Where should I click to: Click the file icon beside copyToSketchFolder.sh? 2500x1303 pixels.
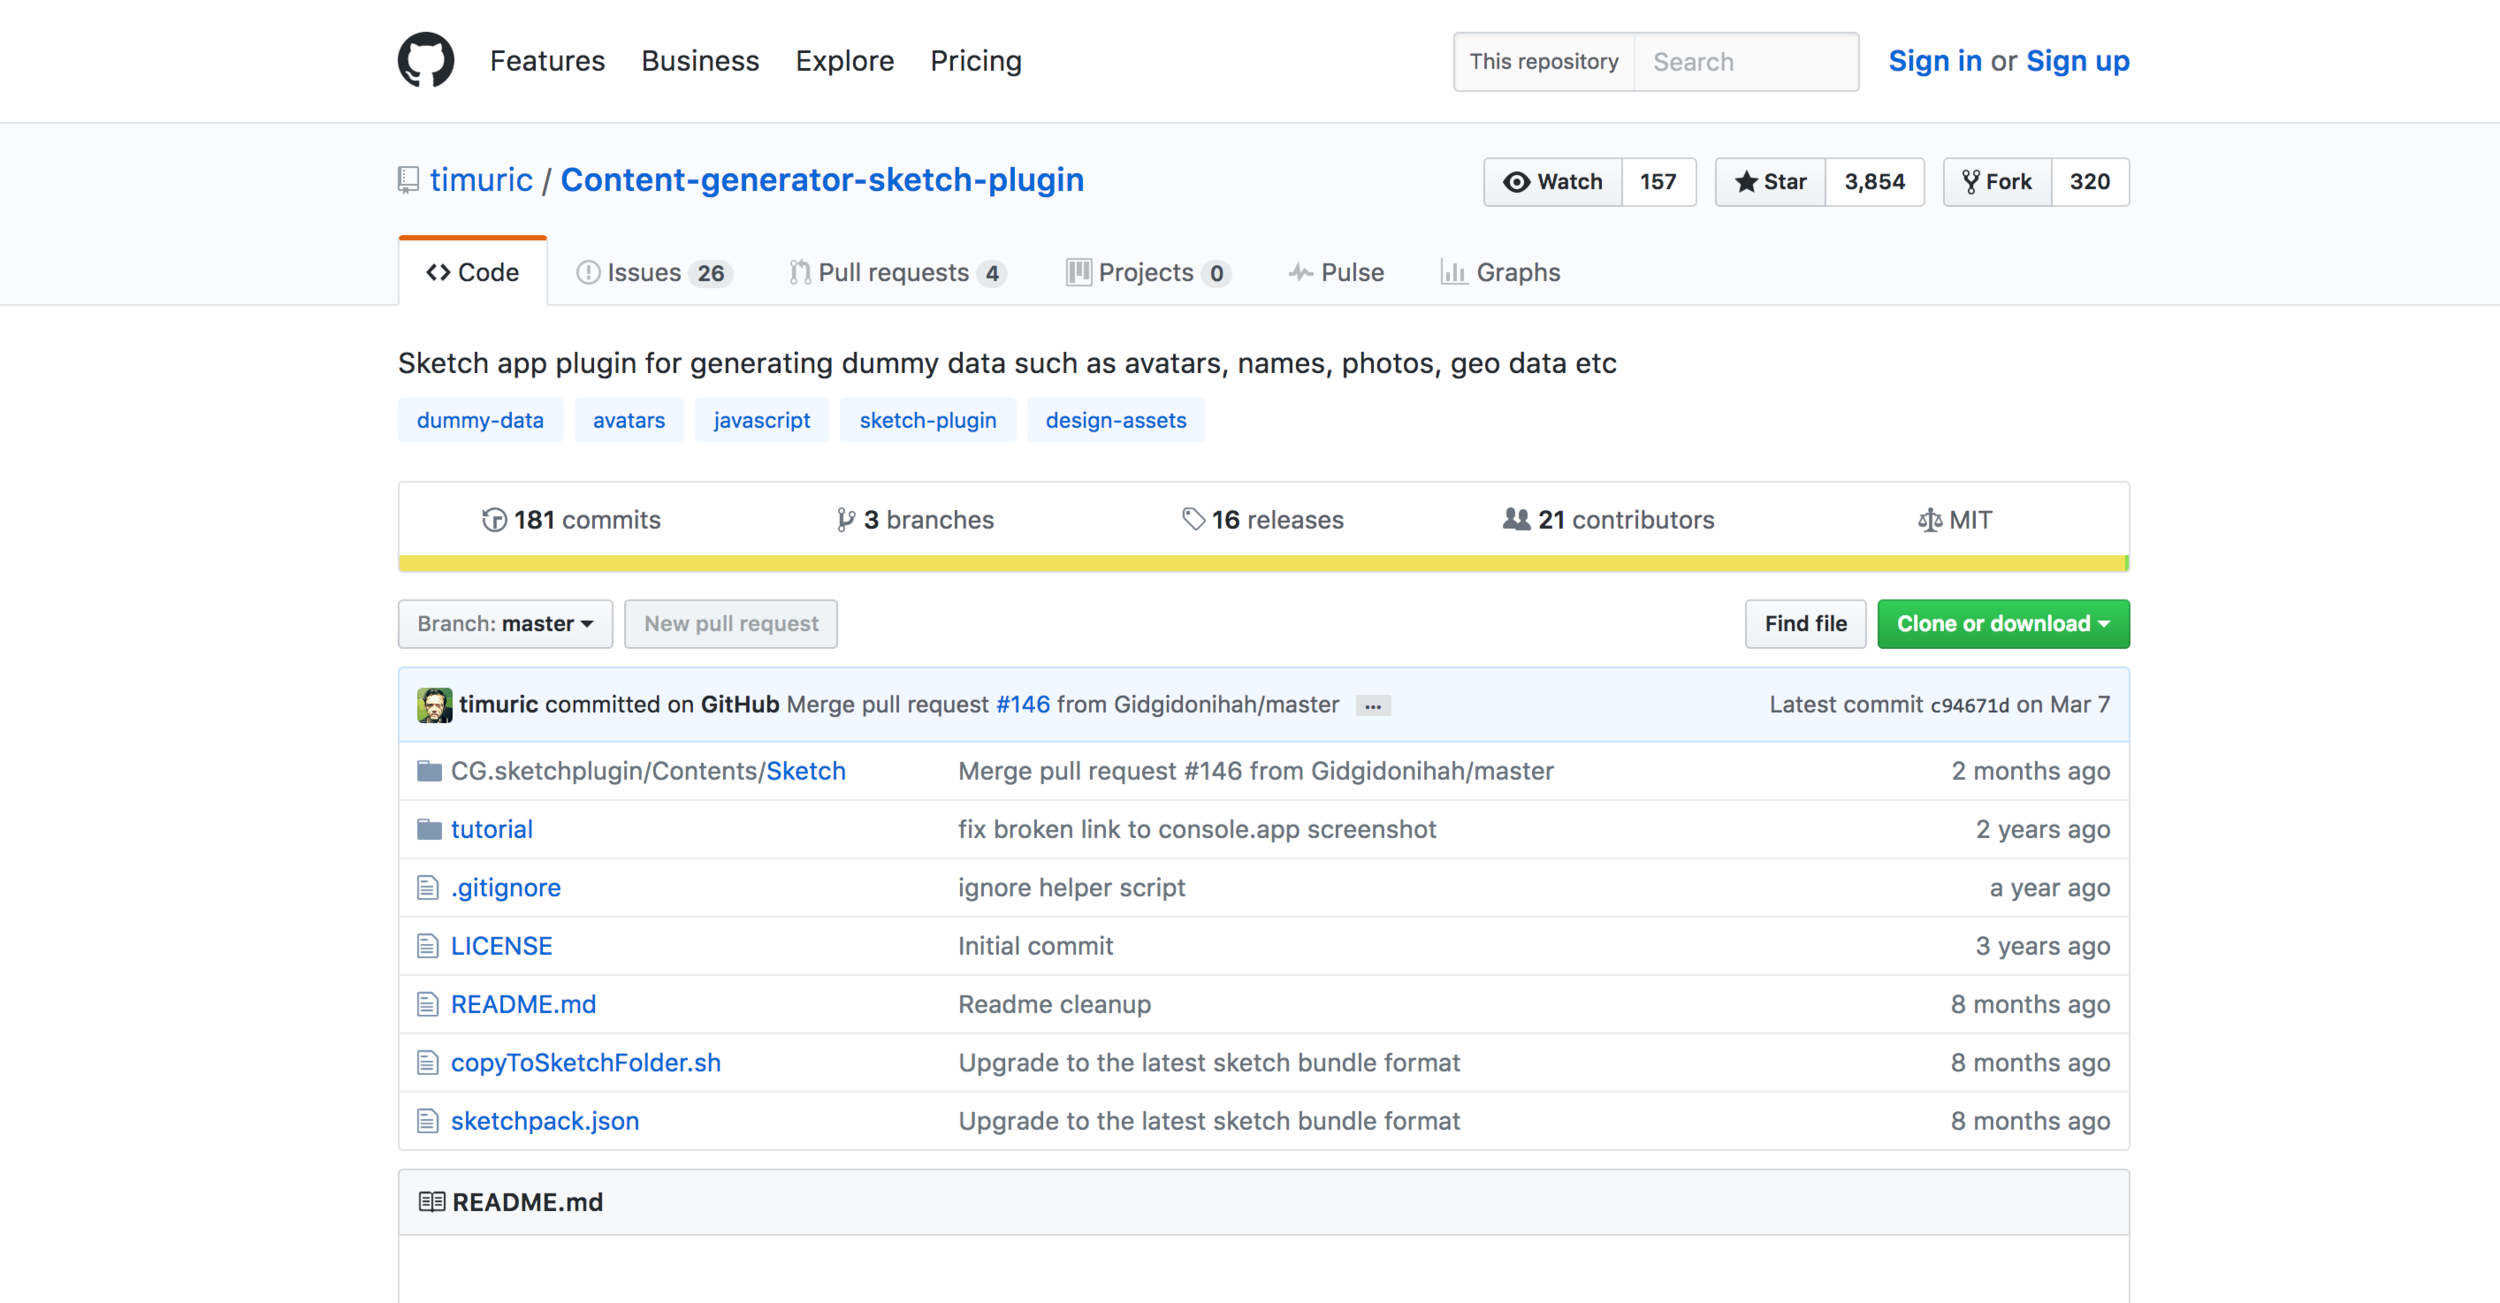pos(428,1062)
